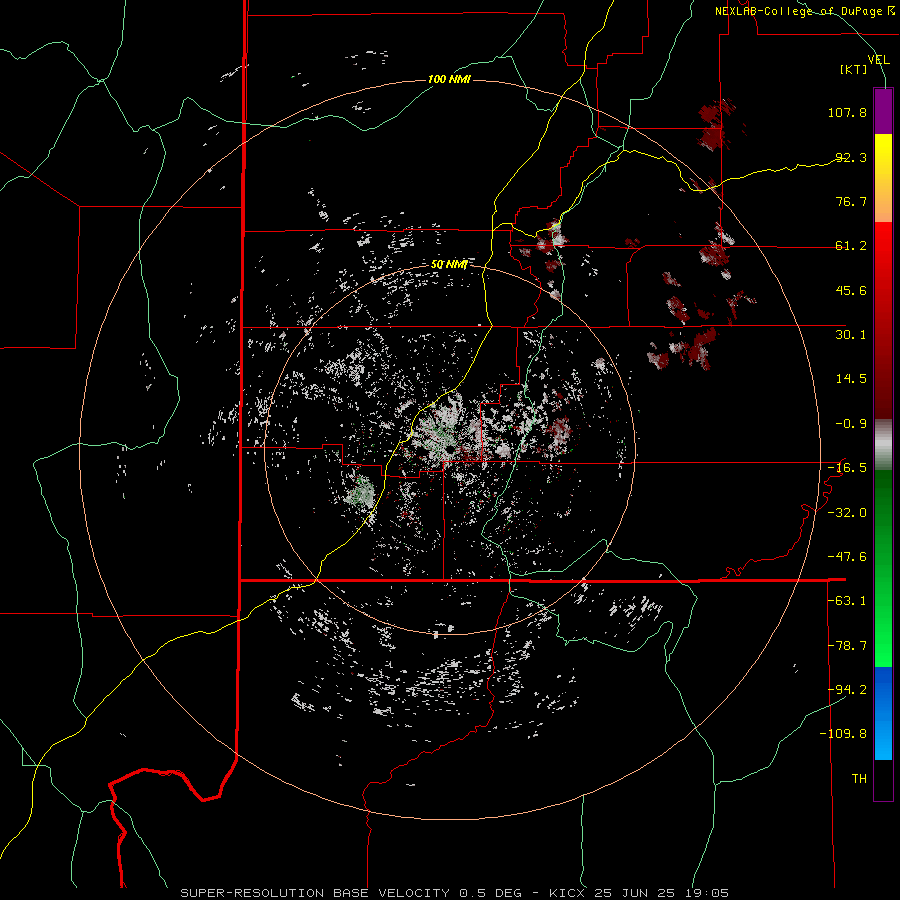Click the 61.2 velocity scale value
The height and width of the screenshot is (900, 900).
pos(851,246)
